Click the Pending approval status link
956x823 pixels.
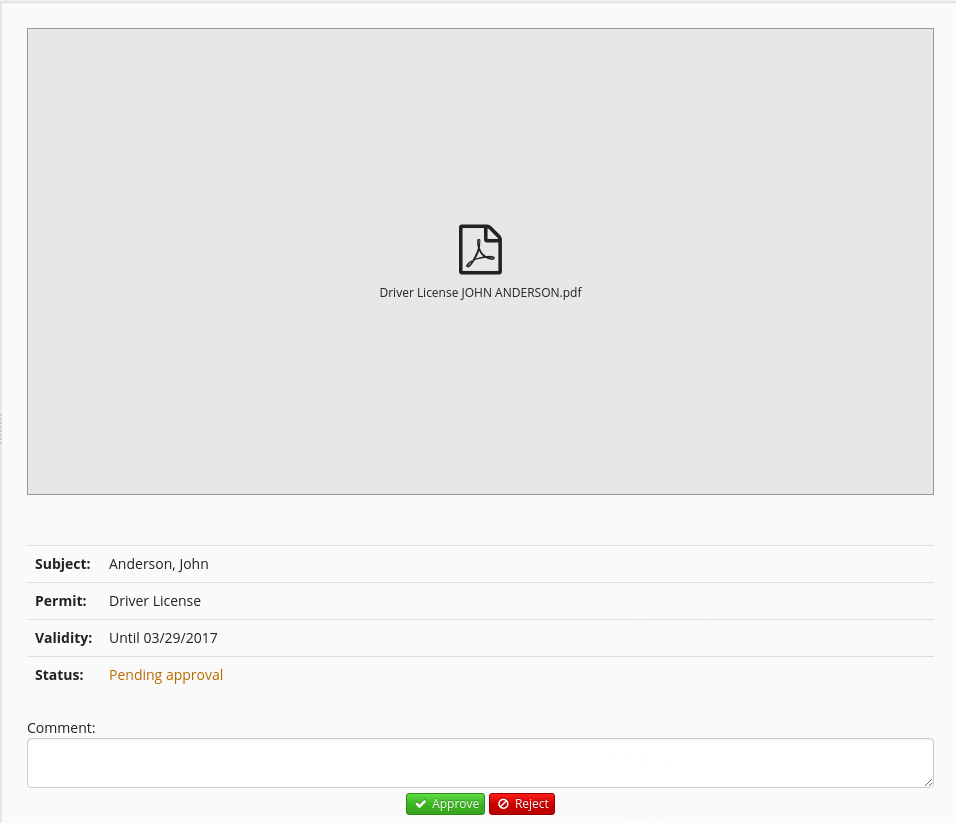pos(166,674)
